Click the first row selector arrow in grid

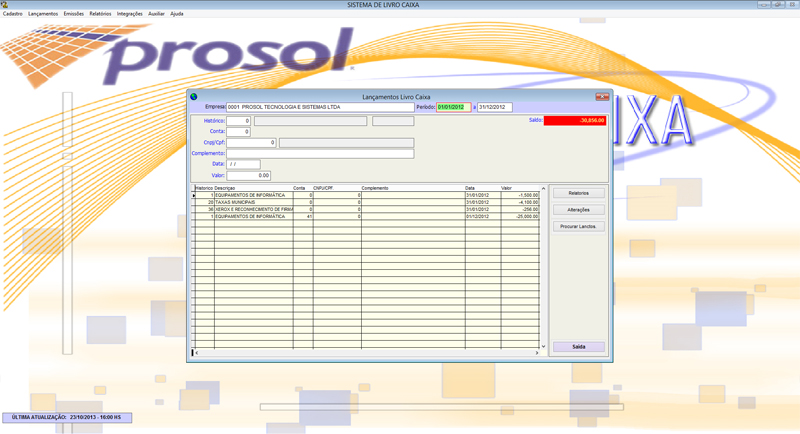(193, 195)
